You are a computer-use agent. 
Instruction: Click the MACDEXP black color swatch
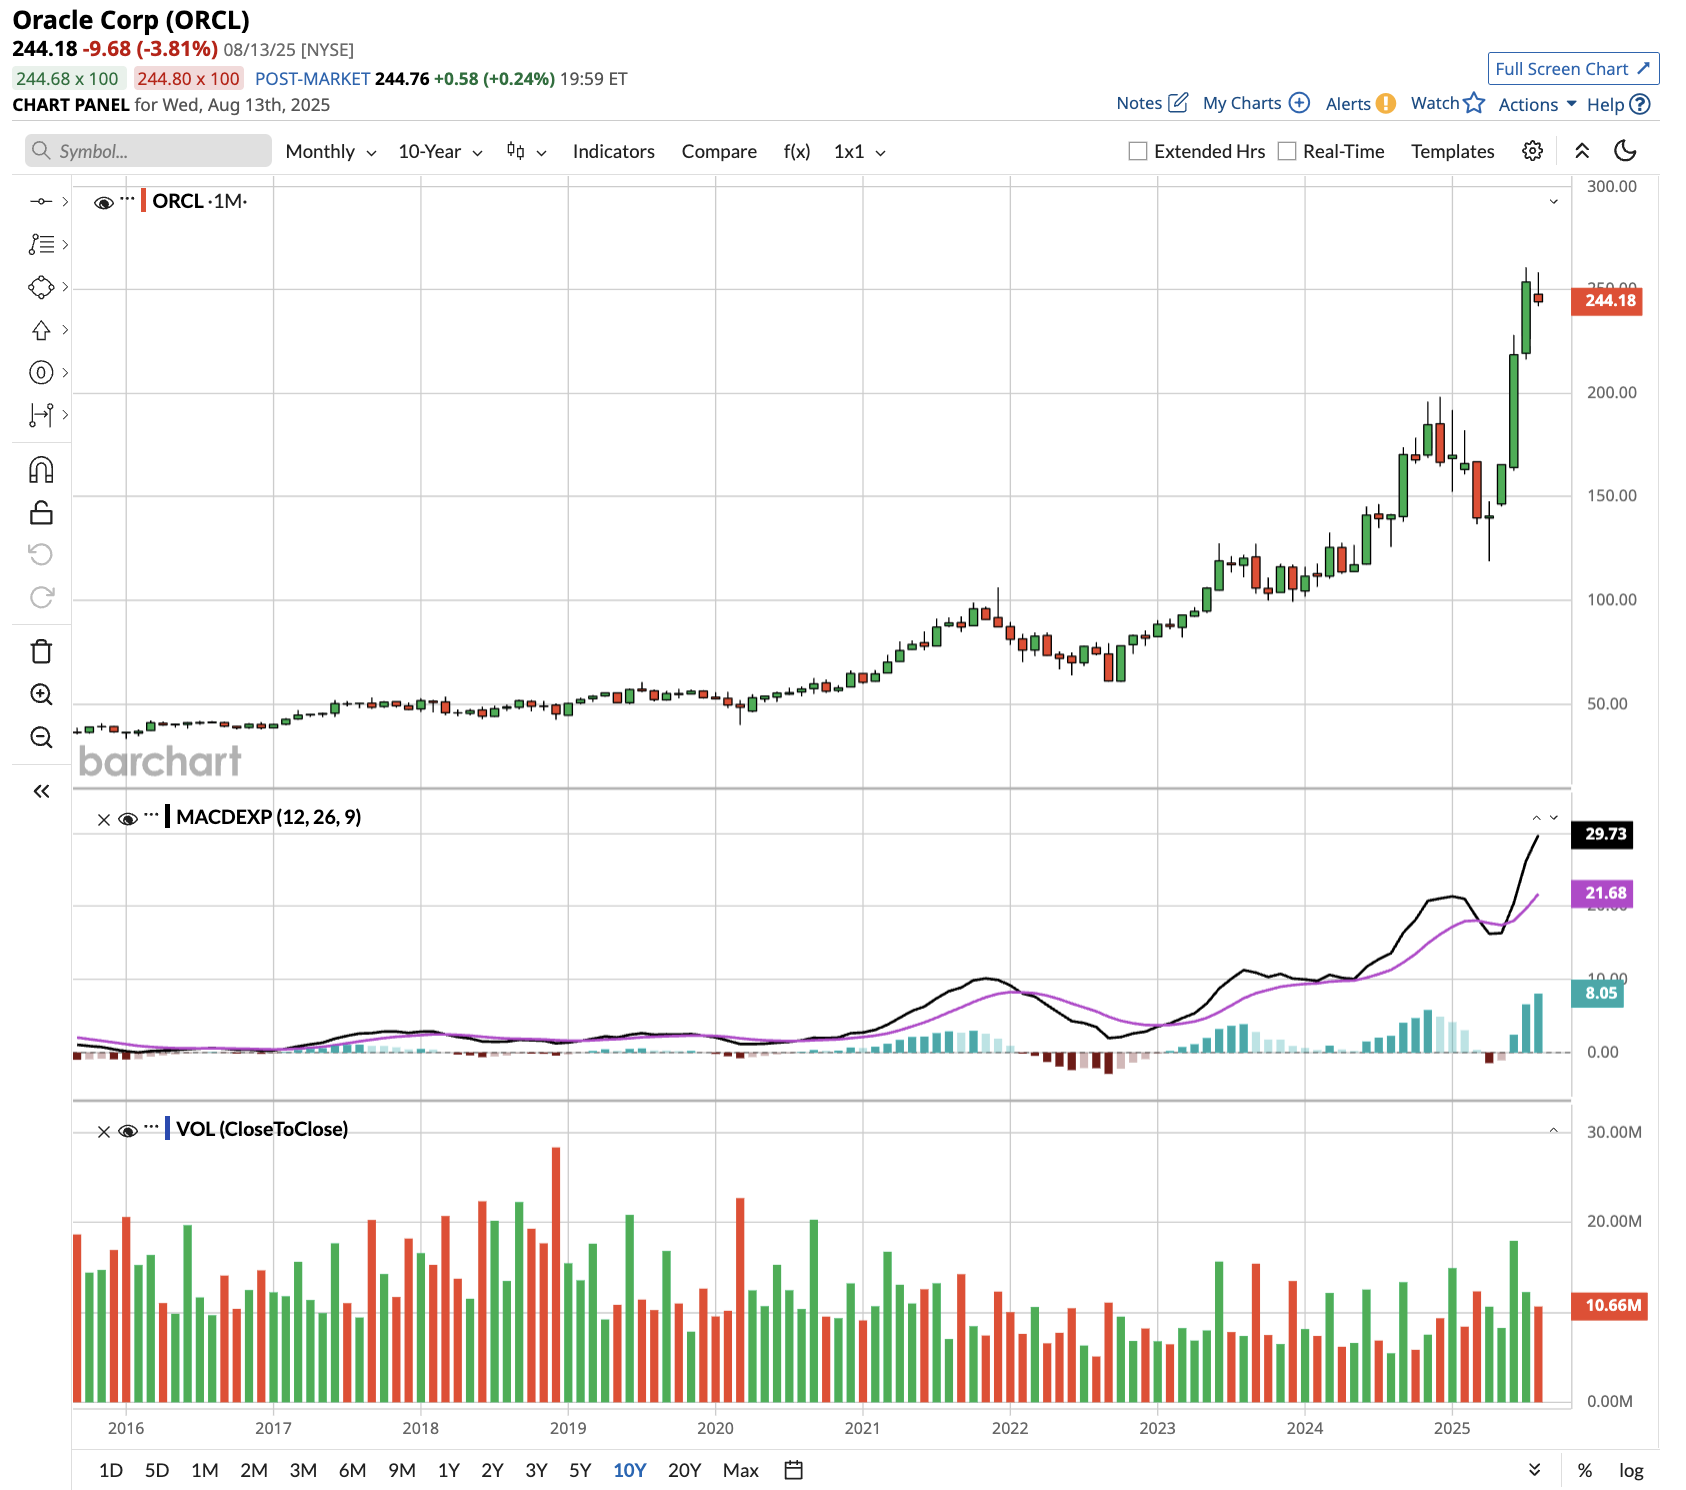(167, 816)
